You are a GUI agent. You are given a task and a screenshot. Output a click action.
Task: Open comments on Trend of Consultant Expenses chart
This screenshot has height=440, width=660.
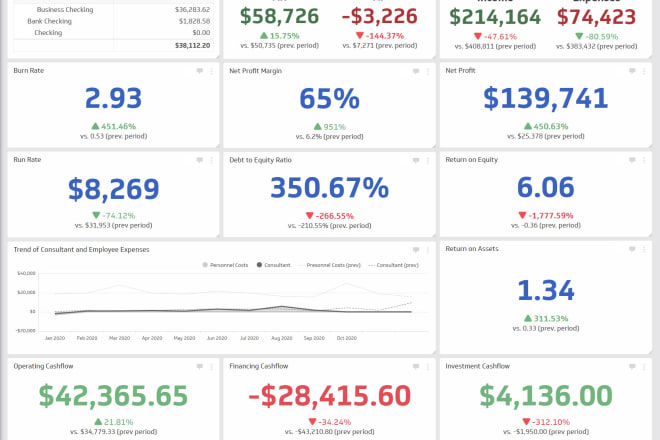pyautogui.click(x=416, y=250)
